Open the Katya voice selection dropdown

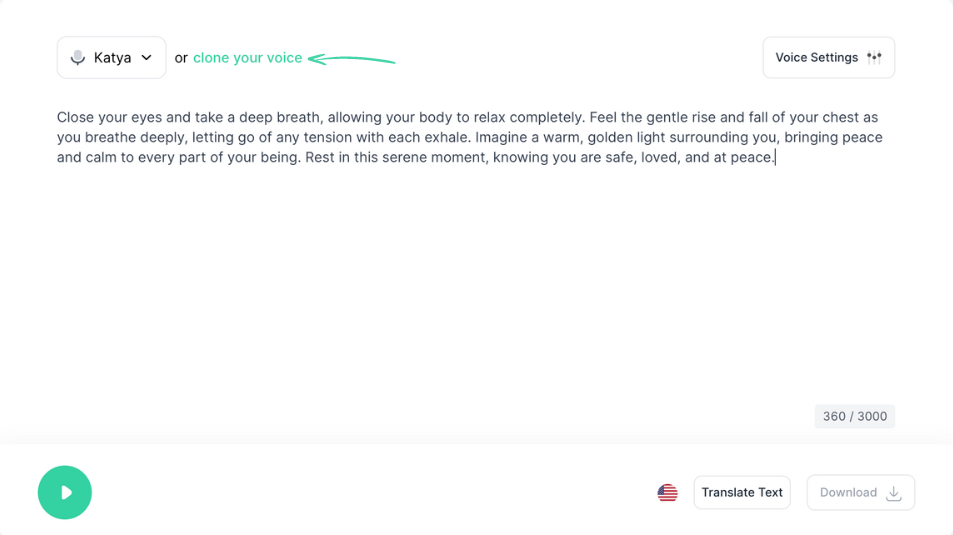click(x=111, y=58)
